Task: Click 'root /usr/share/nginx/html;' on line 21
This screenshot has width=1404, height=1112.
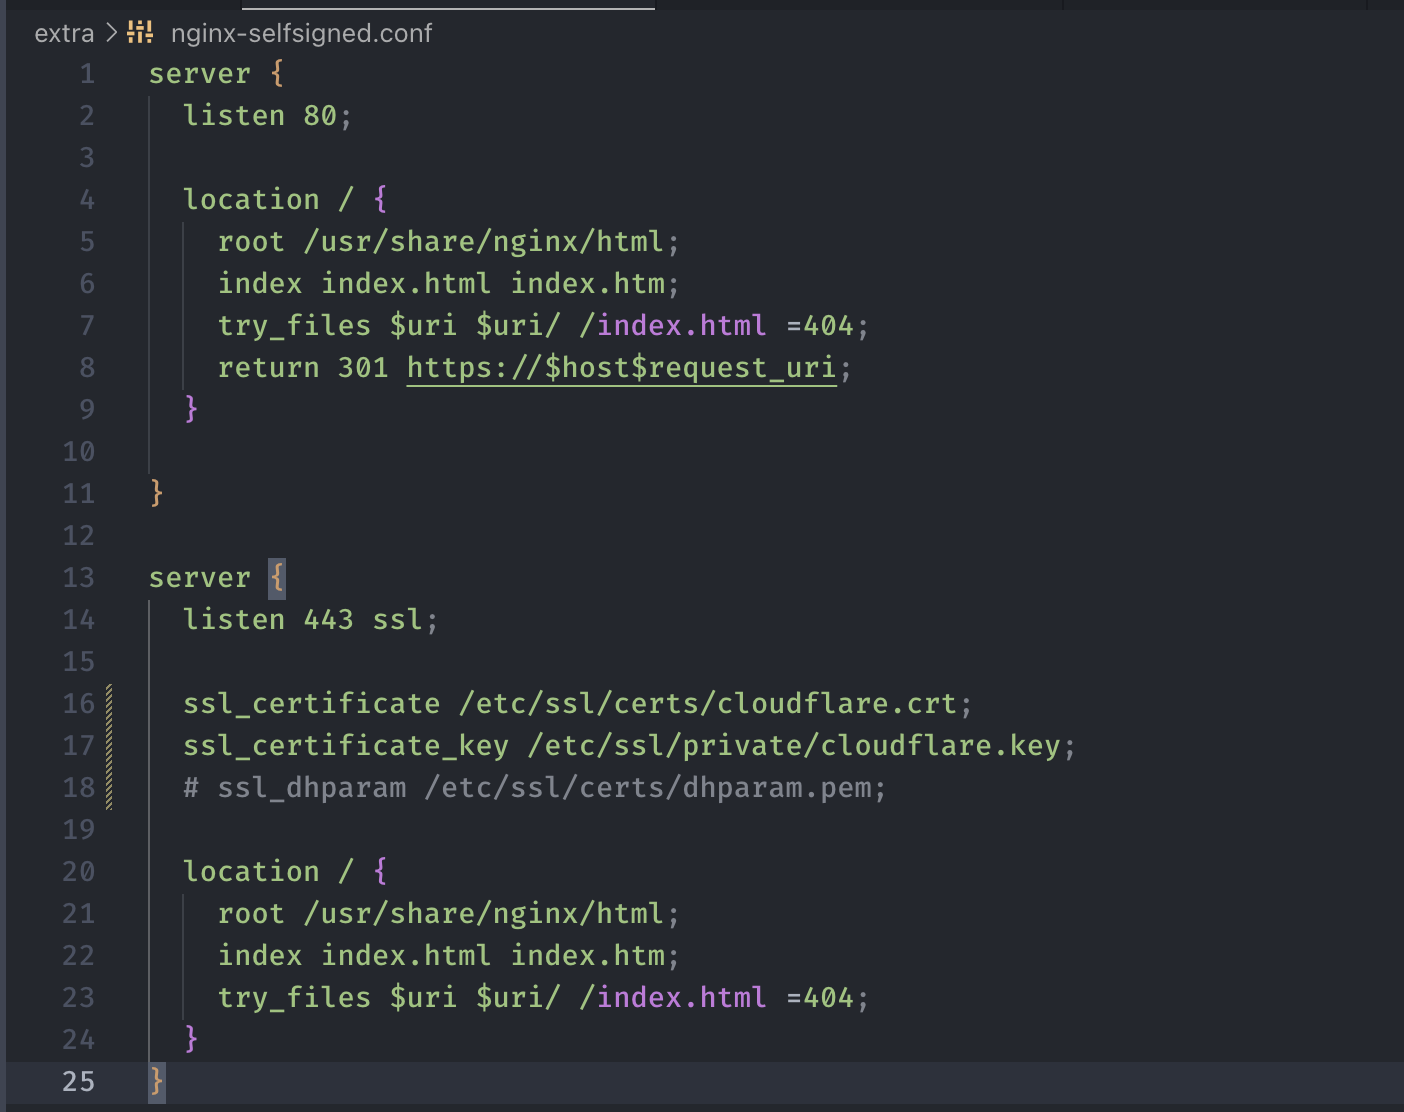Action: tap(449, 914)
